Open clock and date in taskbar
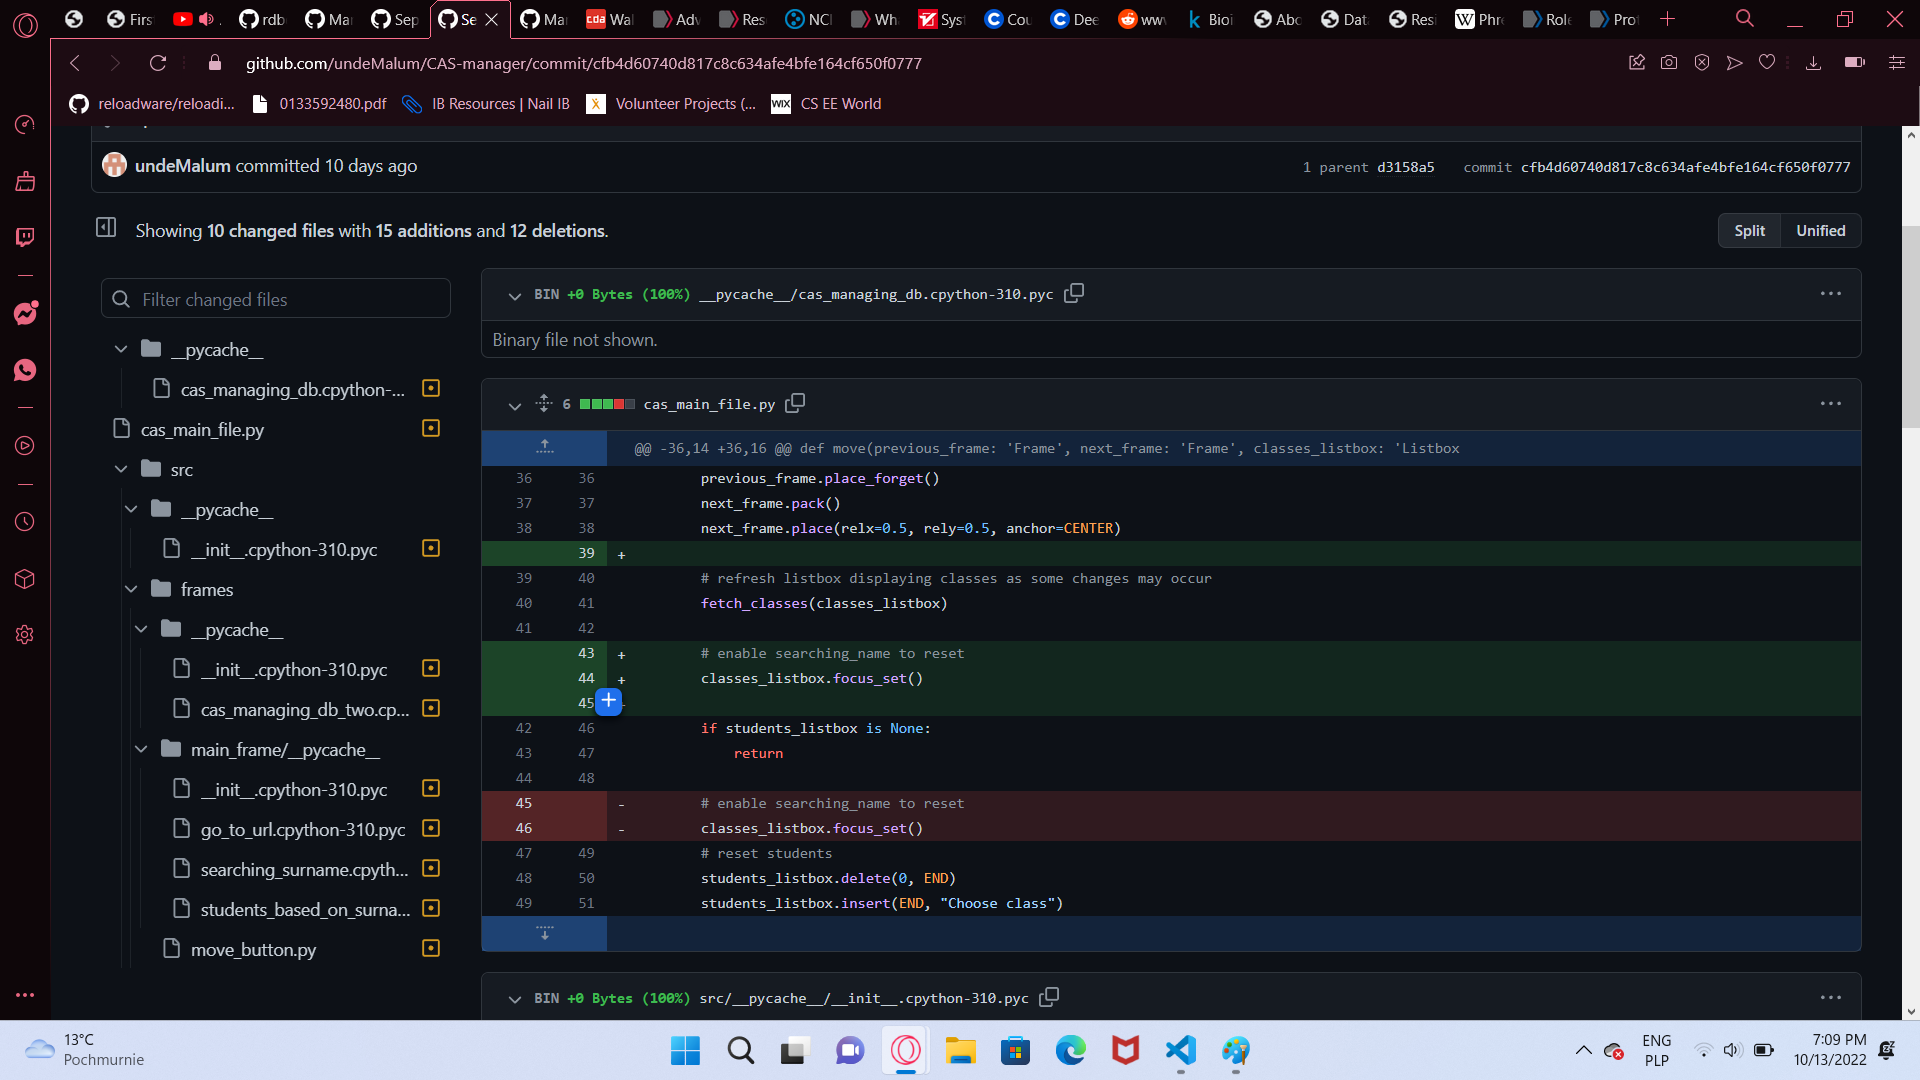This screenshot has height=1080, width=1920. pyautogui.click(x=1829, y=1050)
